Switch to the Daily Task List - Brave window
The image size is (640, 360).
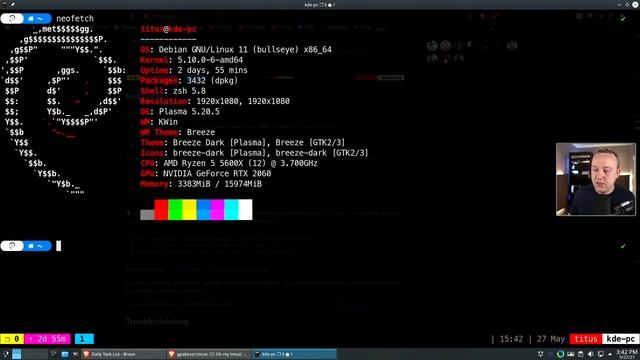(x=123, y=354)
